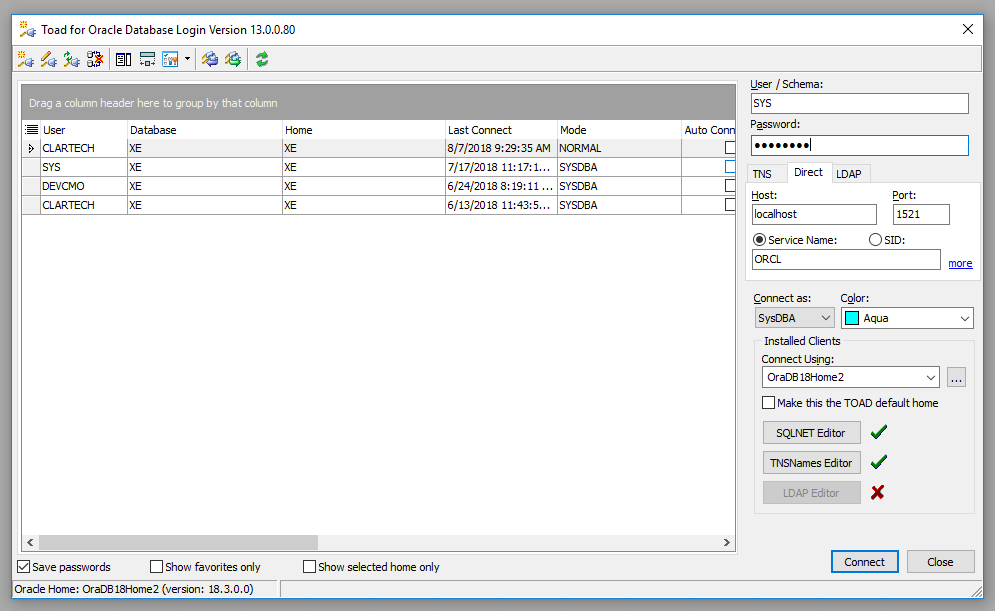
Task: Open the login options checklist icon
Action: click(170, 60)
